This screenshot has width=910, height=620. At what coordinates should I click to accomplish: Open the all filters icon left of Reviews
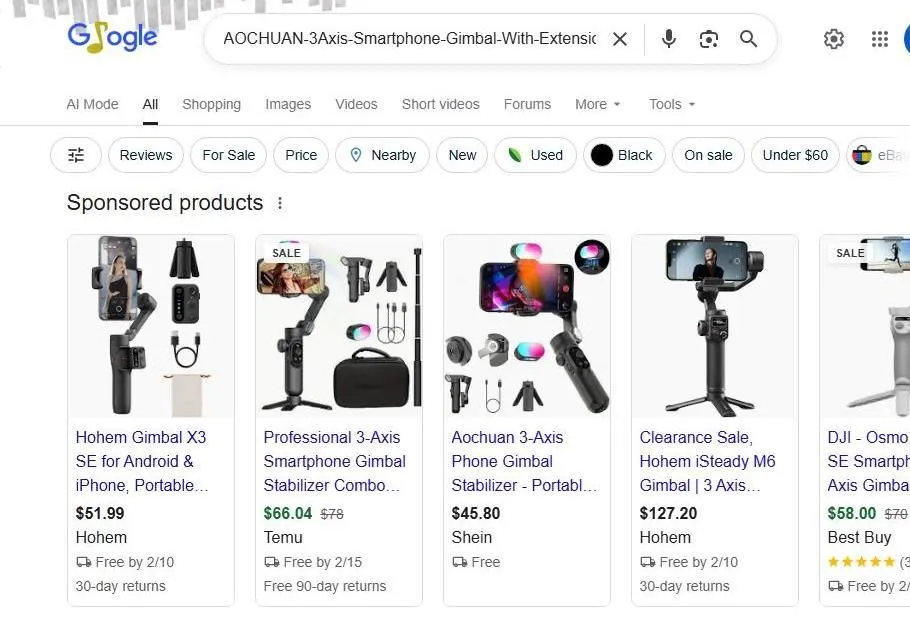pos(75,155)
